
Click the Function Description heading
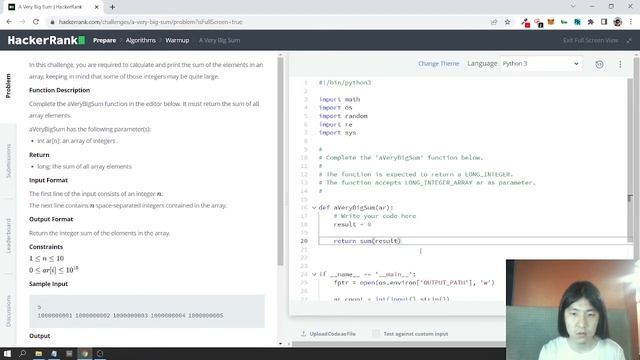60,90
